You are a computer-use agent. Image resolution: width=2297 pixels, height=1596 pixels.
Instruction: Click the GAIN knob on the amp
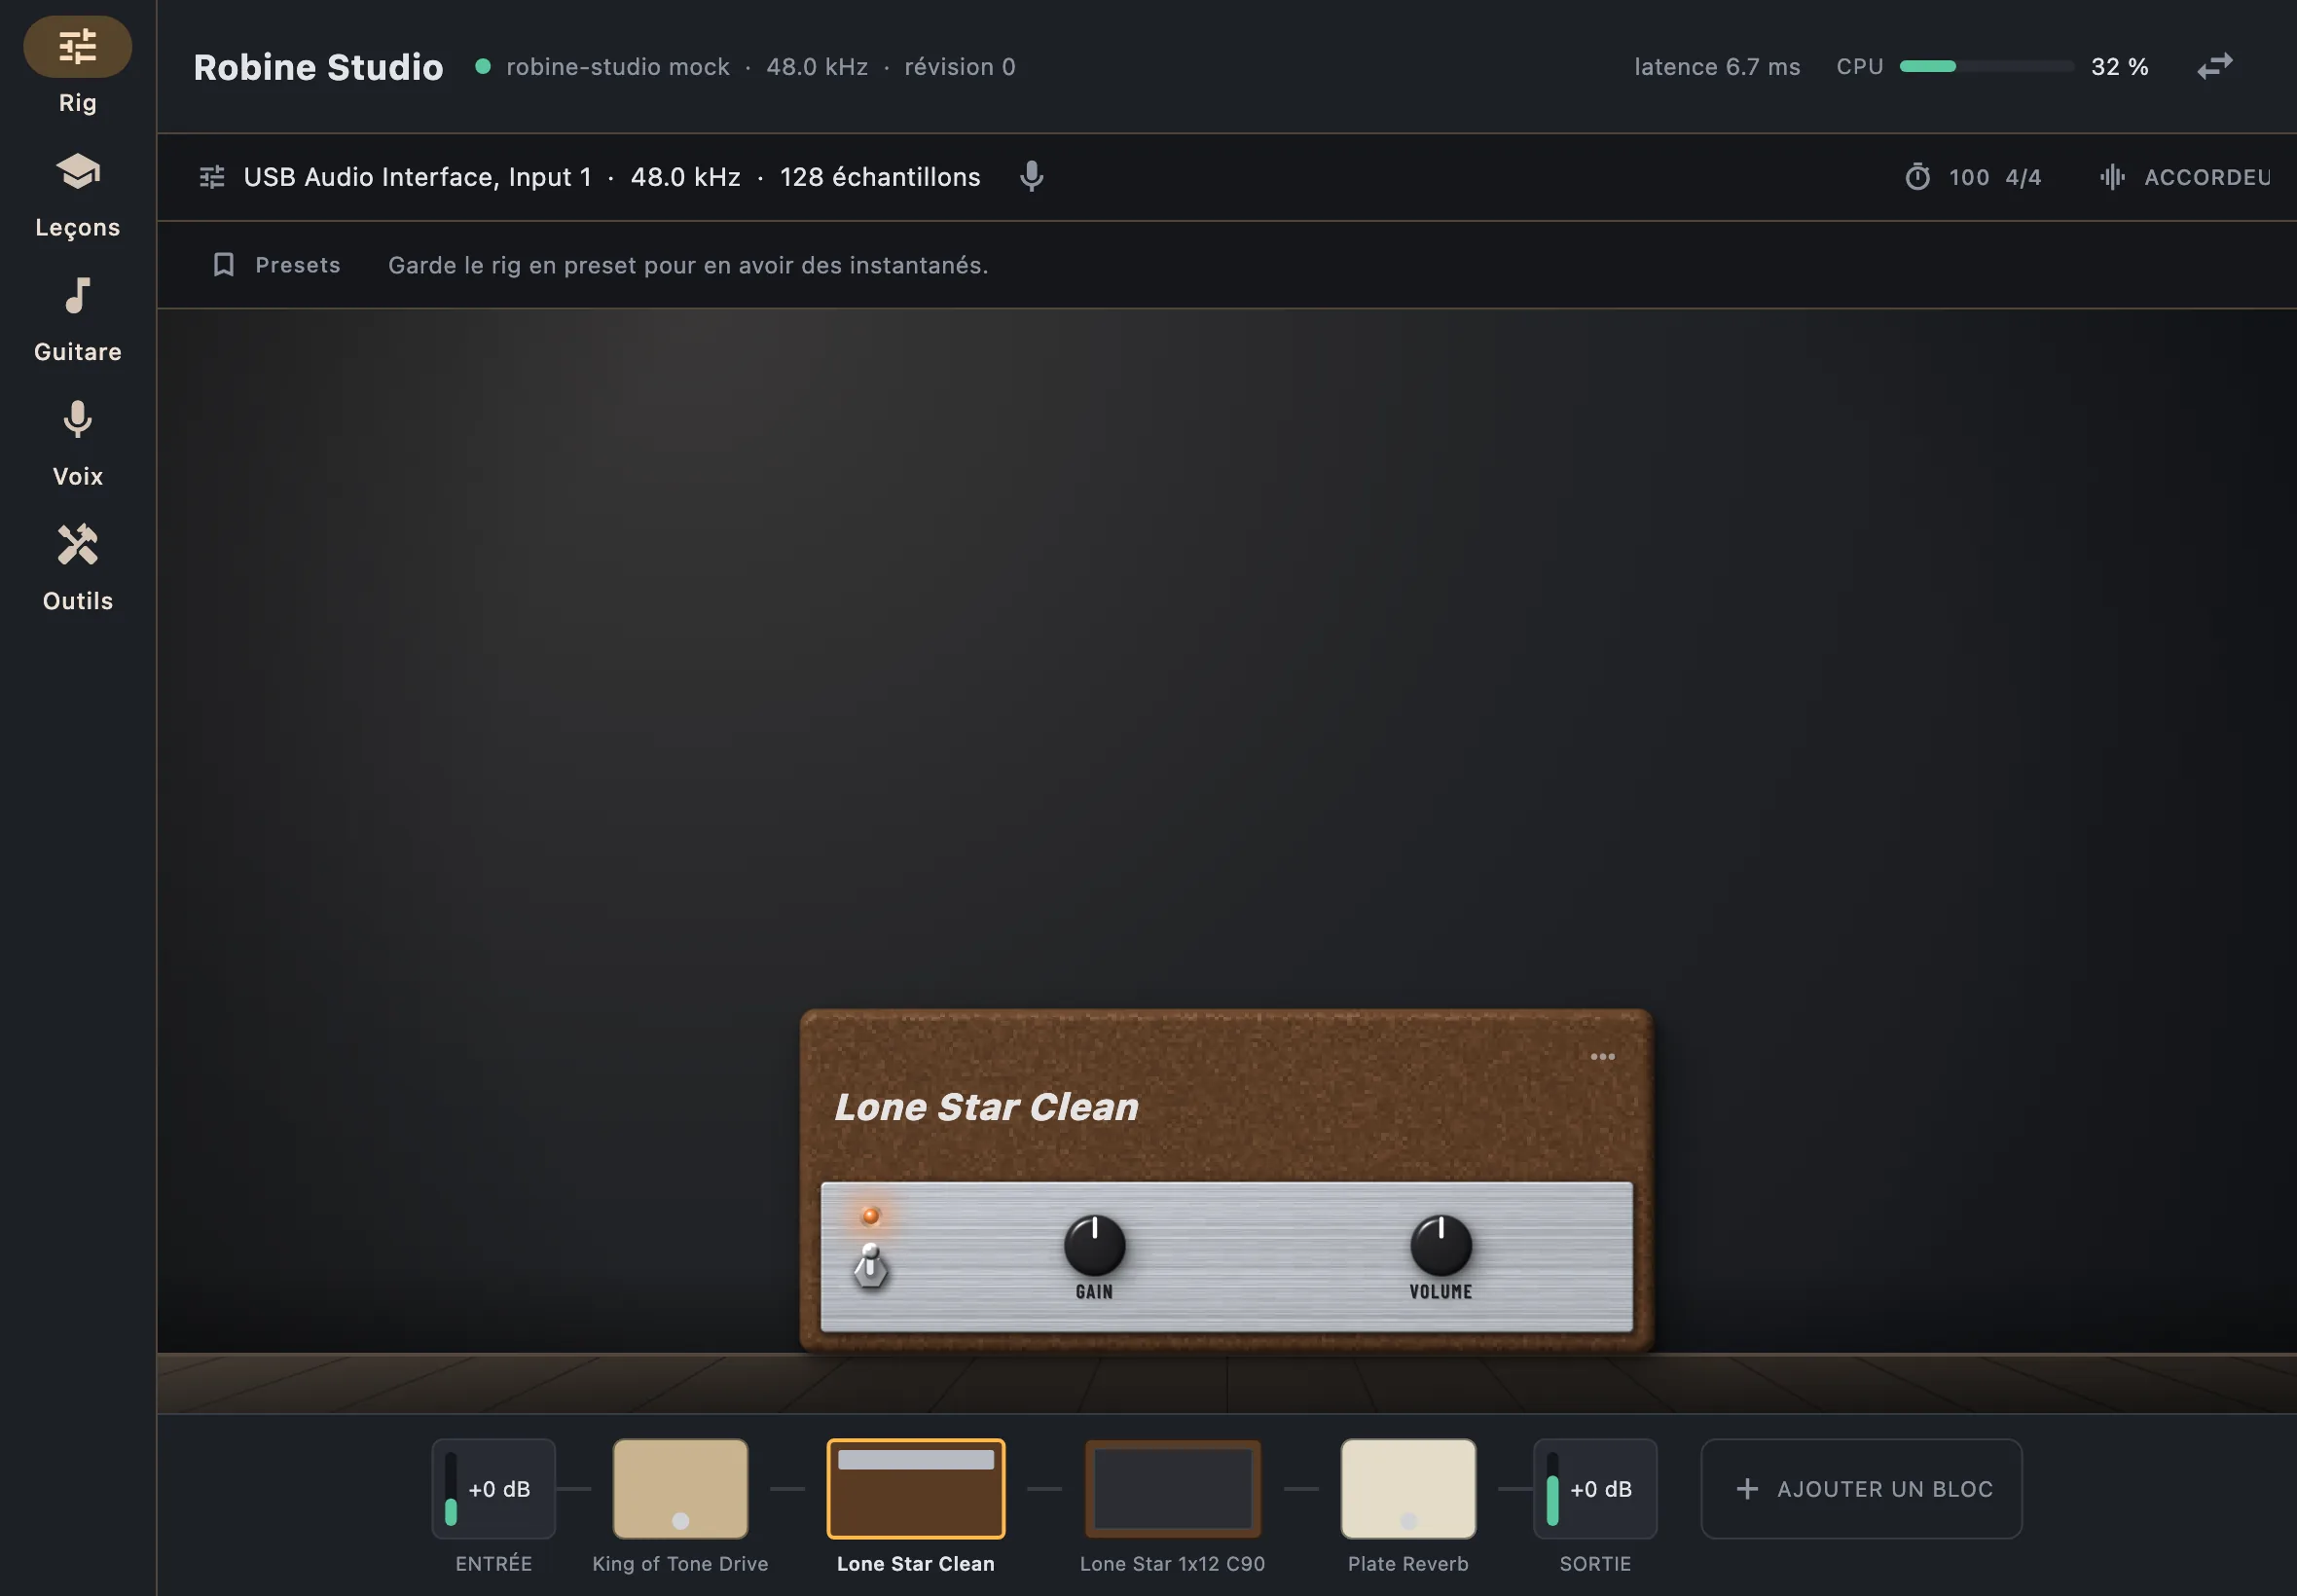click(x=1094, y=1245)
